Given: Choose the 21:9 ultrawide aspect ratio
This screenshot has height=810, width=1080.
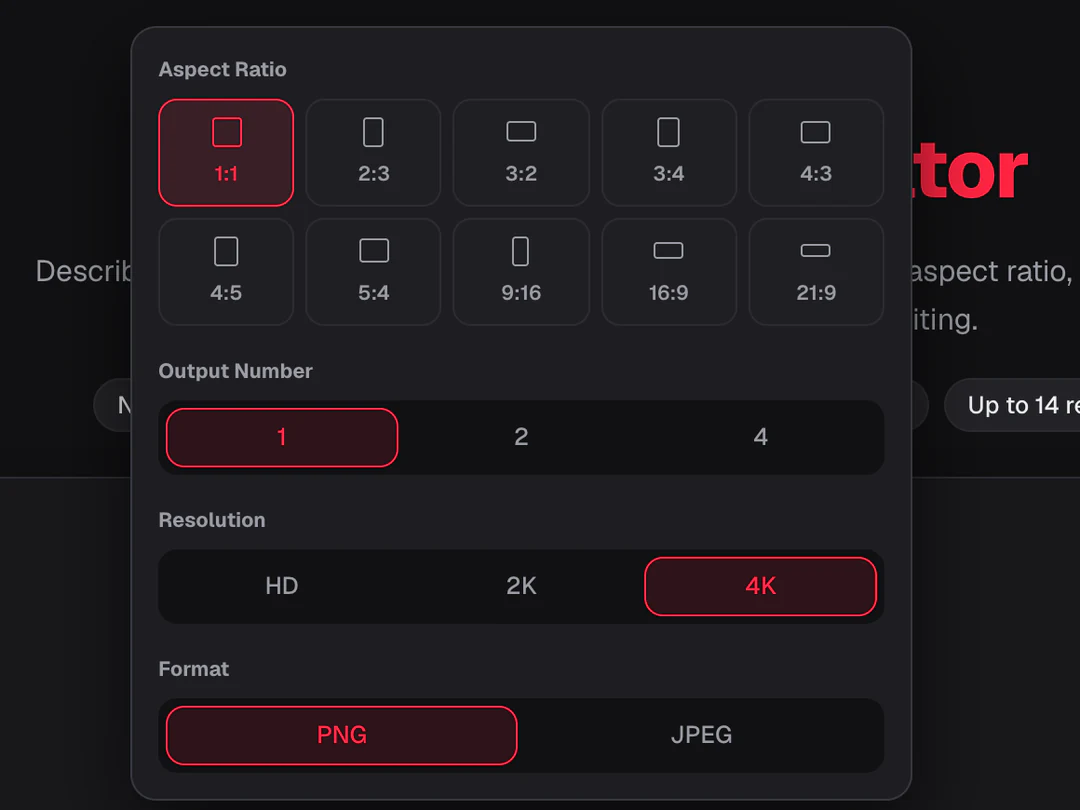Looking at the screenshot, I should point(816,271).
